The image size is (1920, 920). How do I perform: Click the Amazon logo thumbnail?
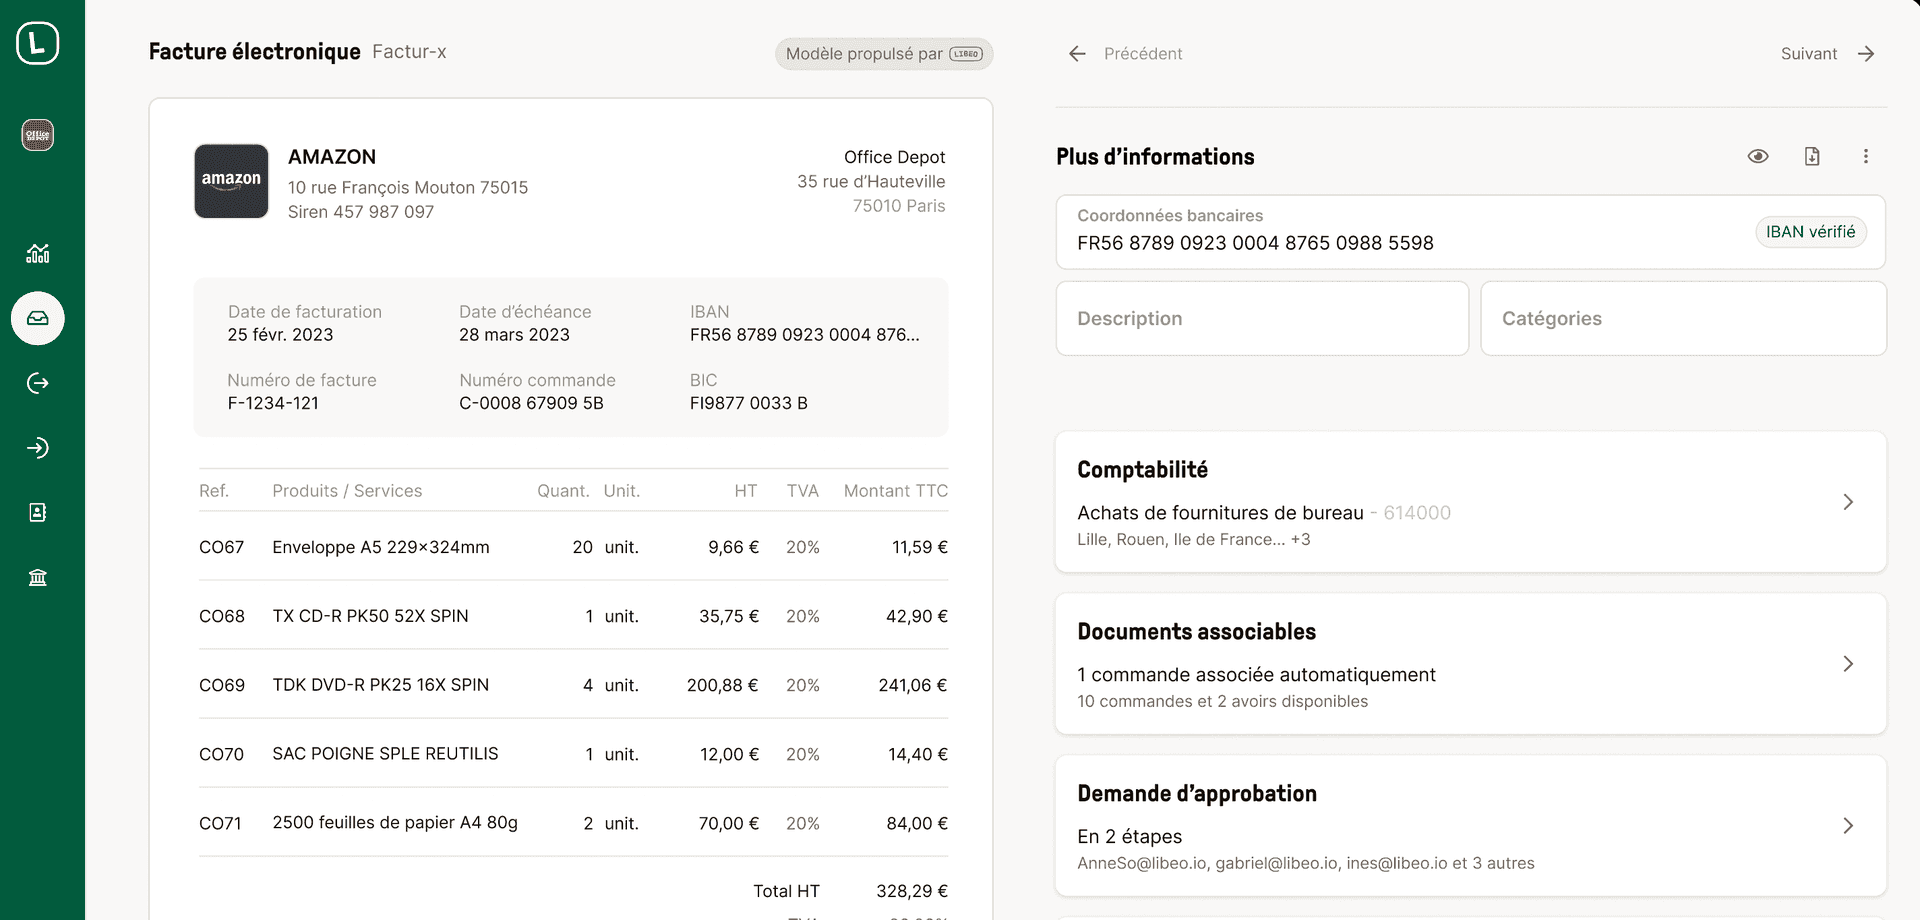click(x=231, y=181)
